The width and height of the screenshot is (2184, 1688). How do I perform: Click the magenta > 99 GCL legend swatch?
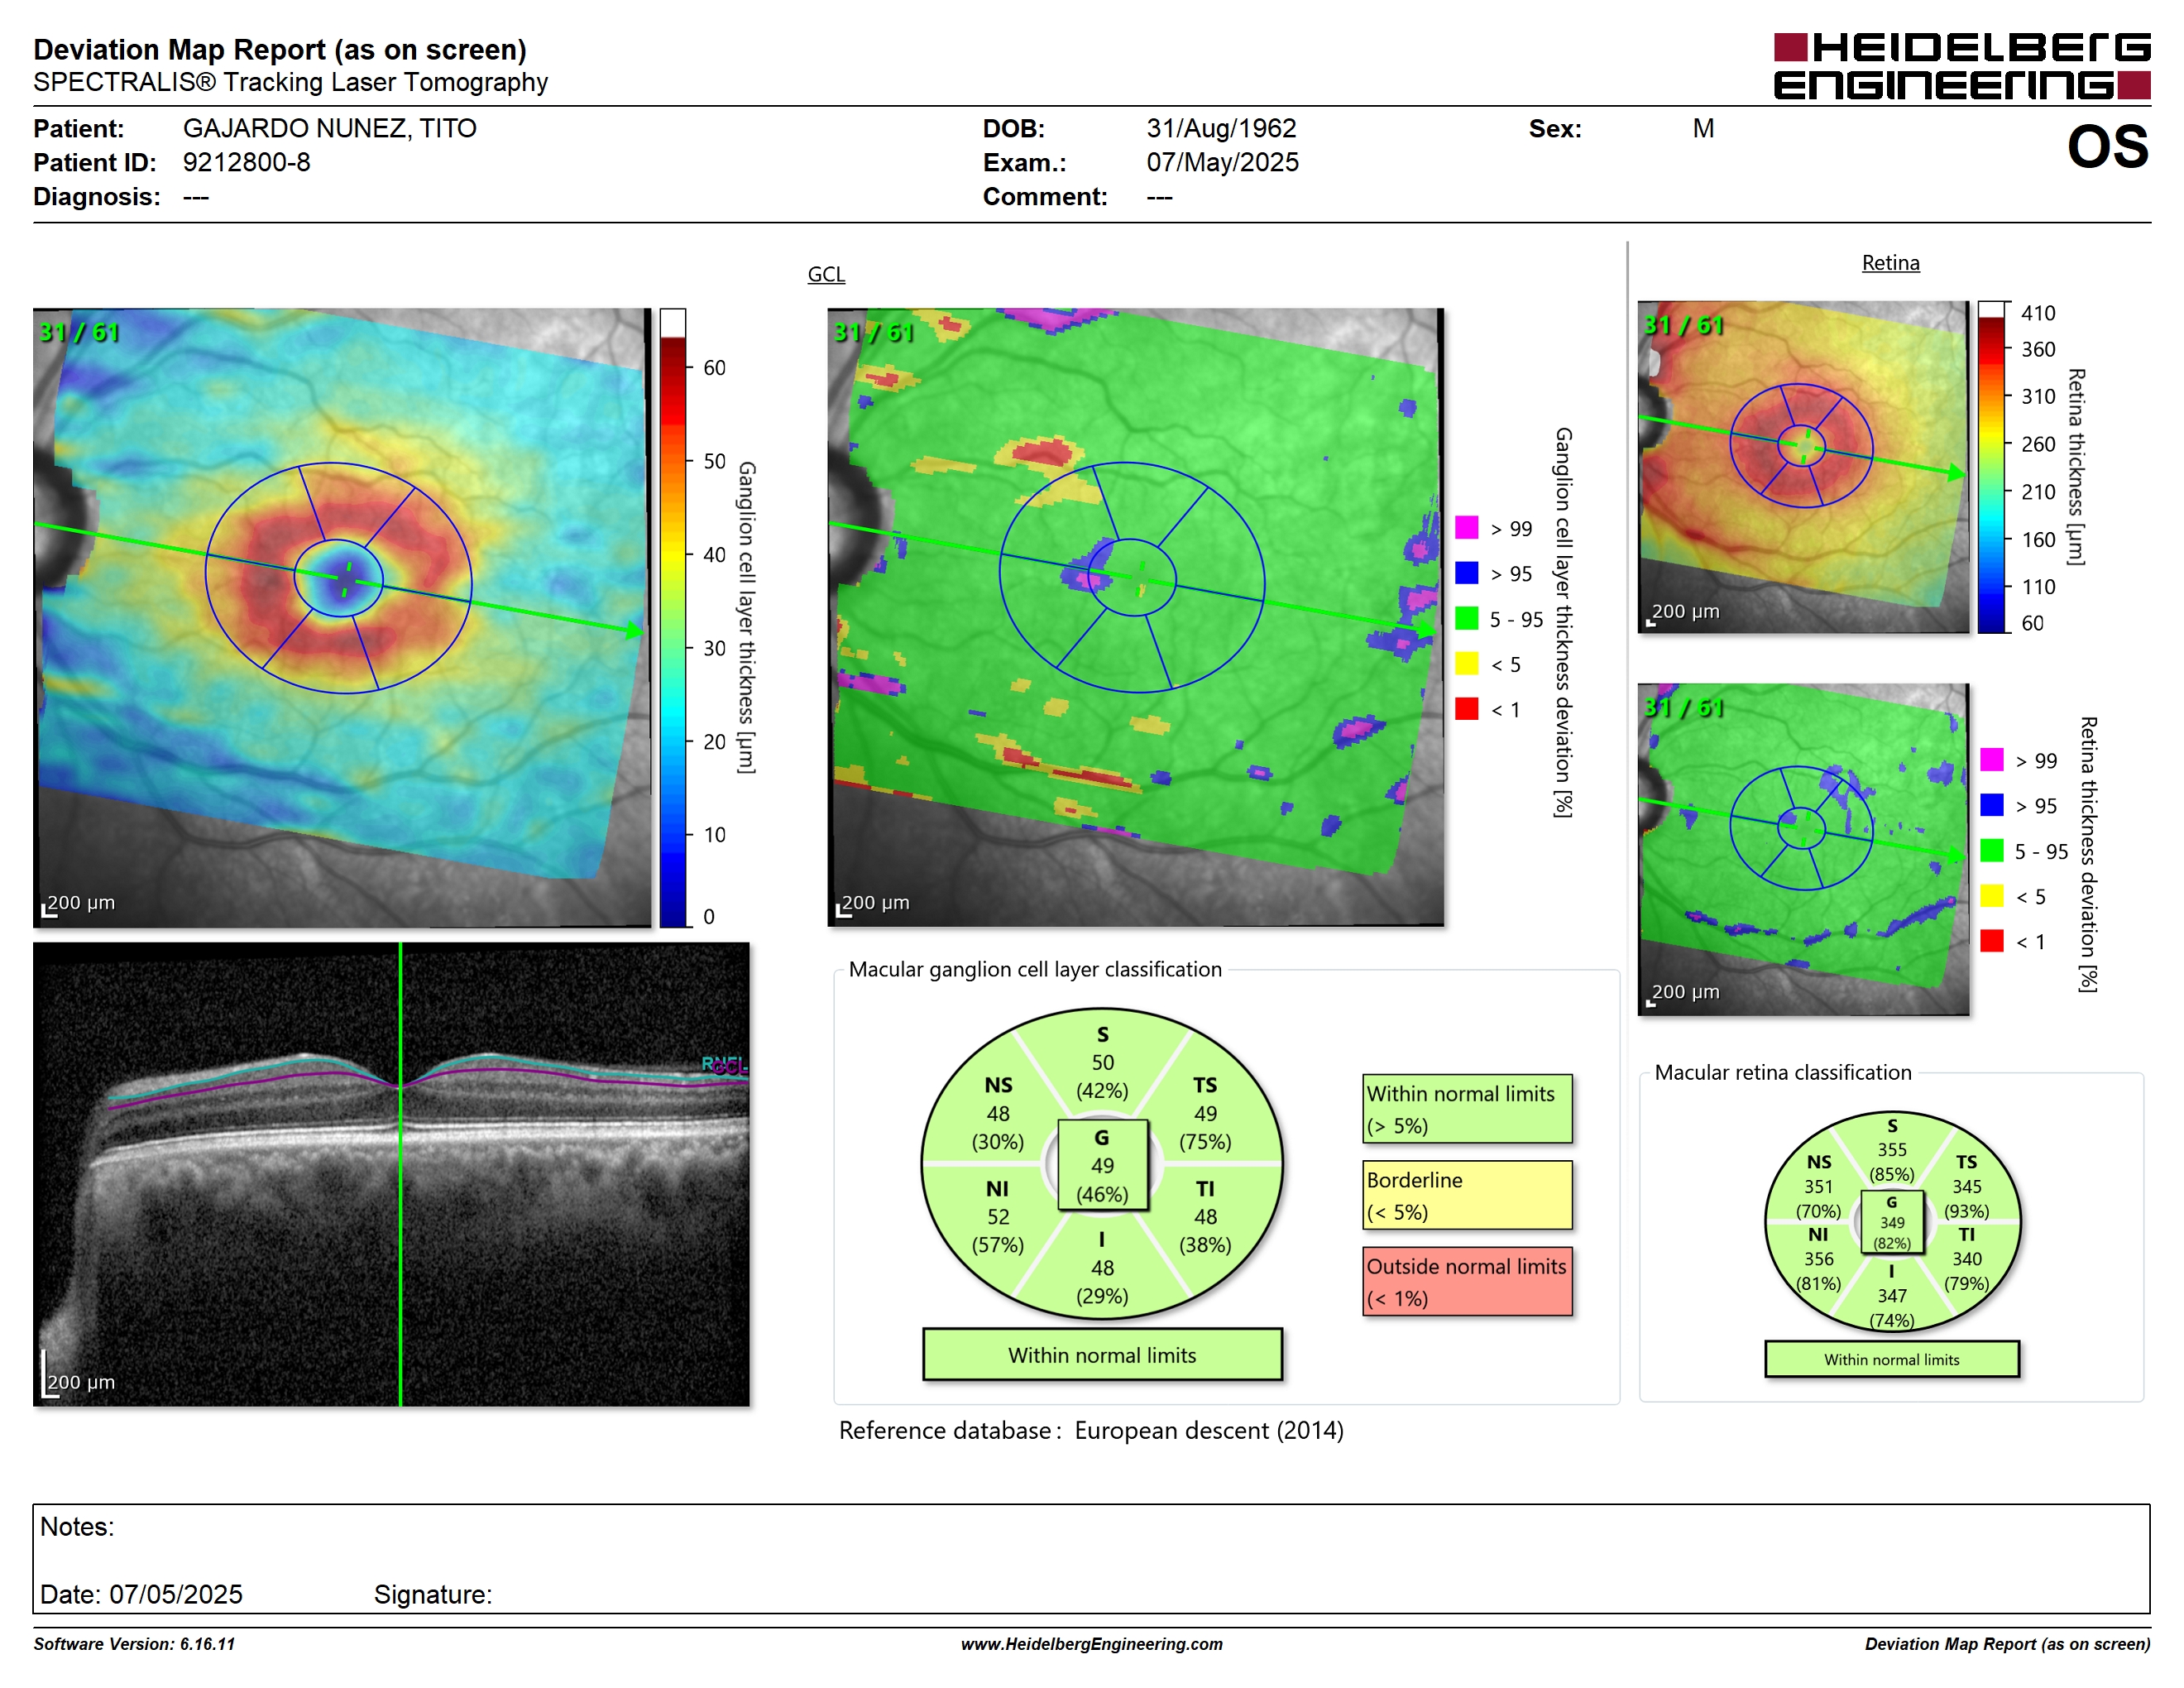(x=1466, y=528)
